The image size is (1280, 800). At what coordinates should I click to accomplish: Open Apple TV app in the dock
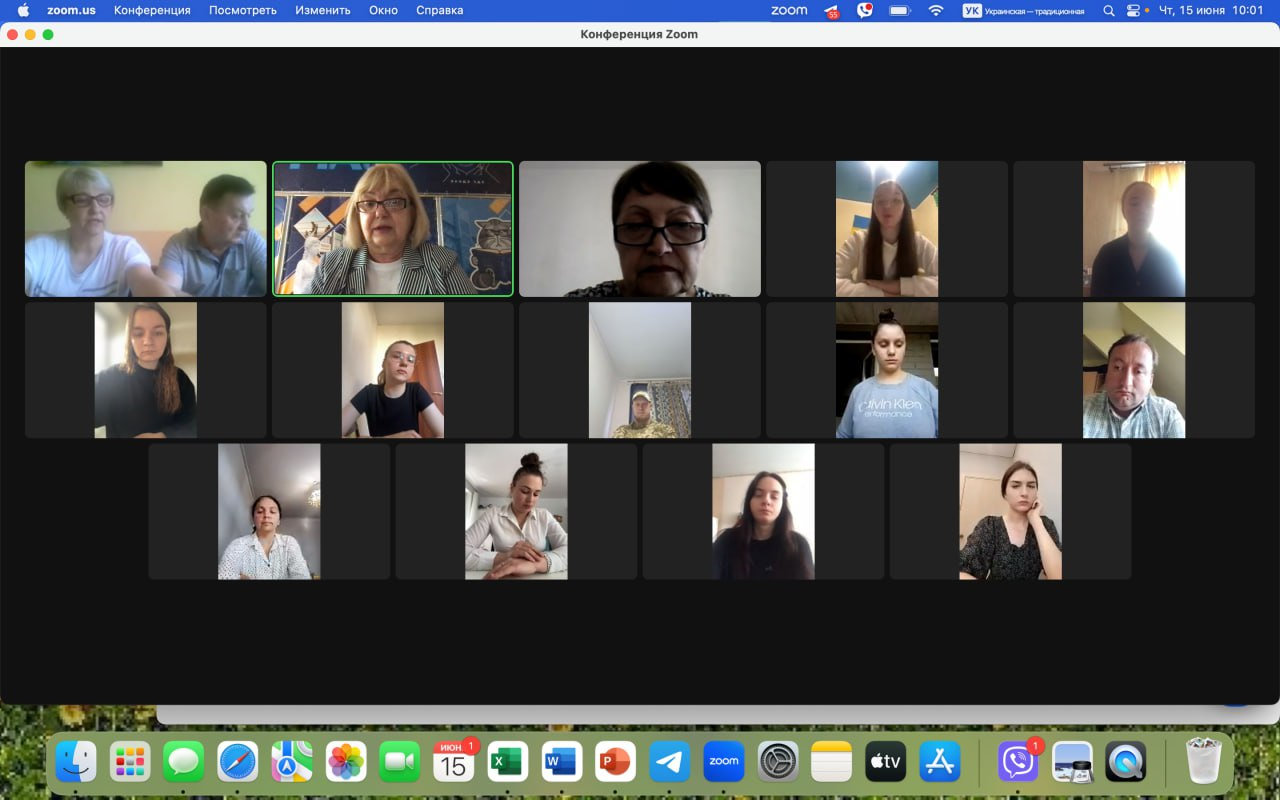(x=886, y=762)
